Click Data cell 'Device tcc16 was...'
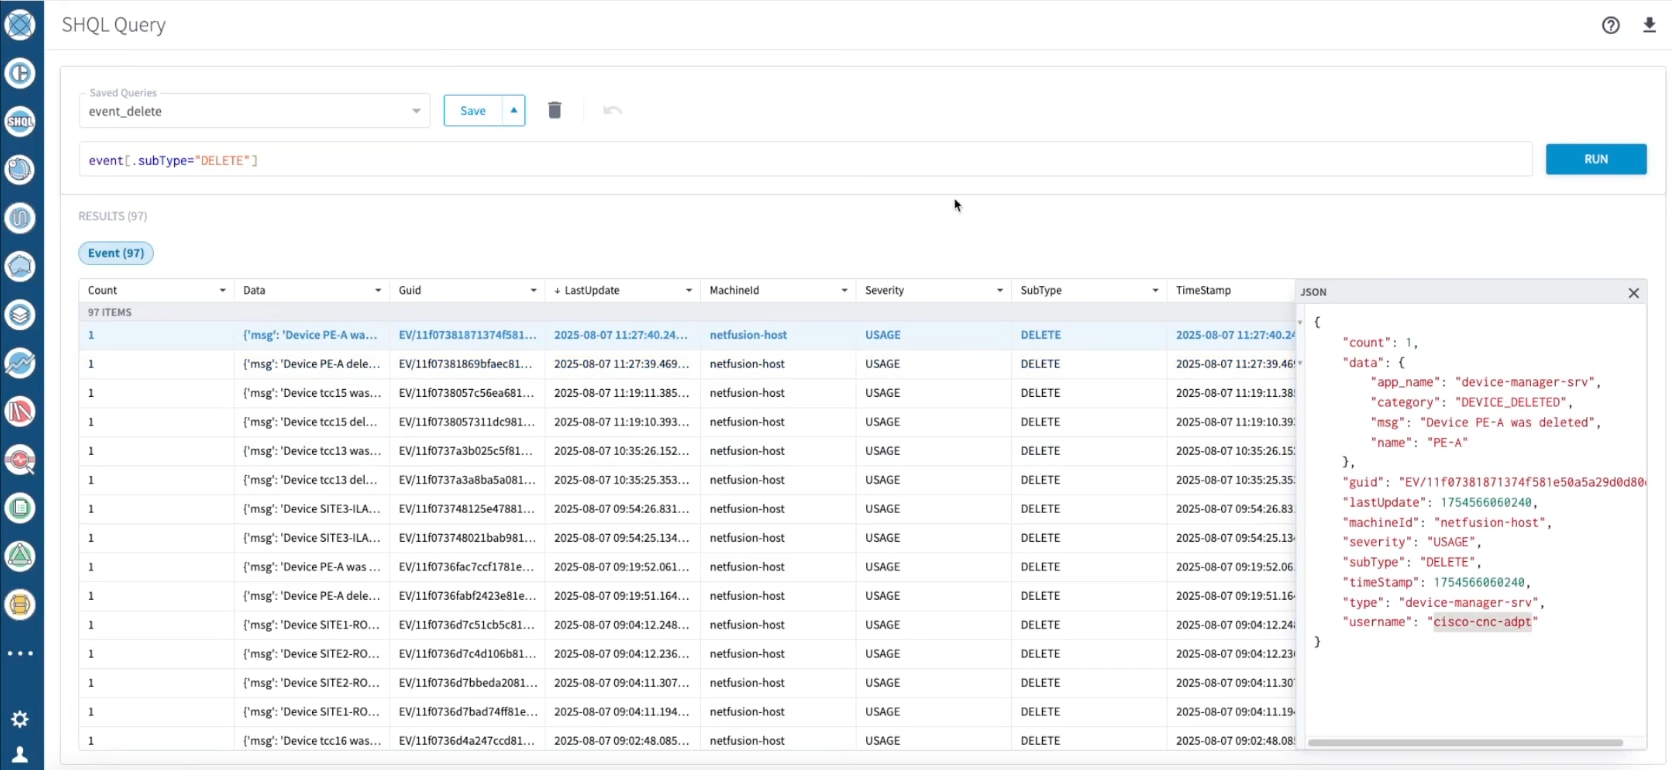This screenshot has width=1672, height=770. [x=312, y=741]
